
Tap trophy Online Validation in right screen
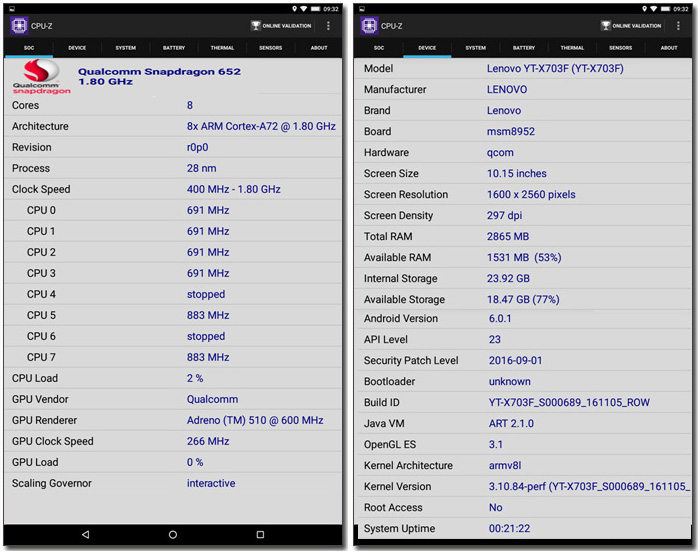(x=631, y=26)
